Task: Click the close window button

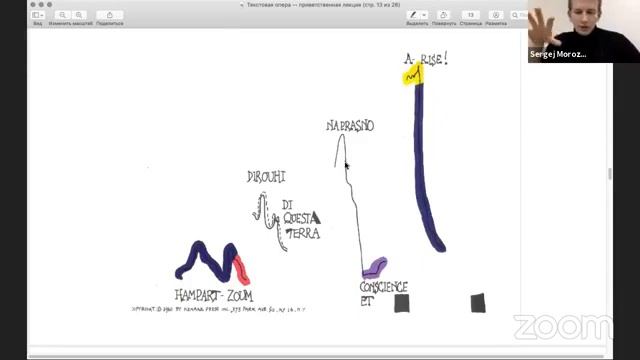Action: [x=33, y=4]
